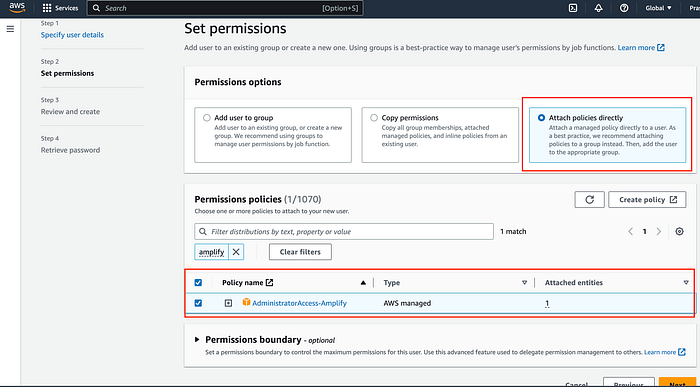Open the CloudShell terminal icon

pos(573,8)
